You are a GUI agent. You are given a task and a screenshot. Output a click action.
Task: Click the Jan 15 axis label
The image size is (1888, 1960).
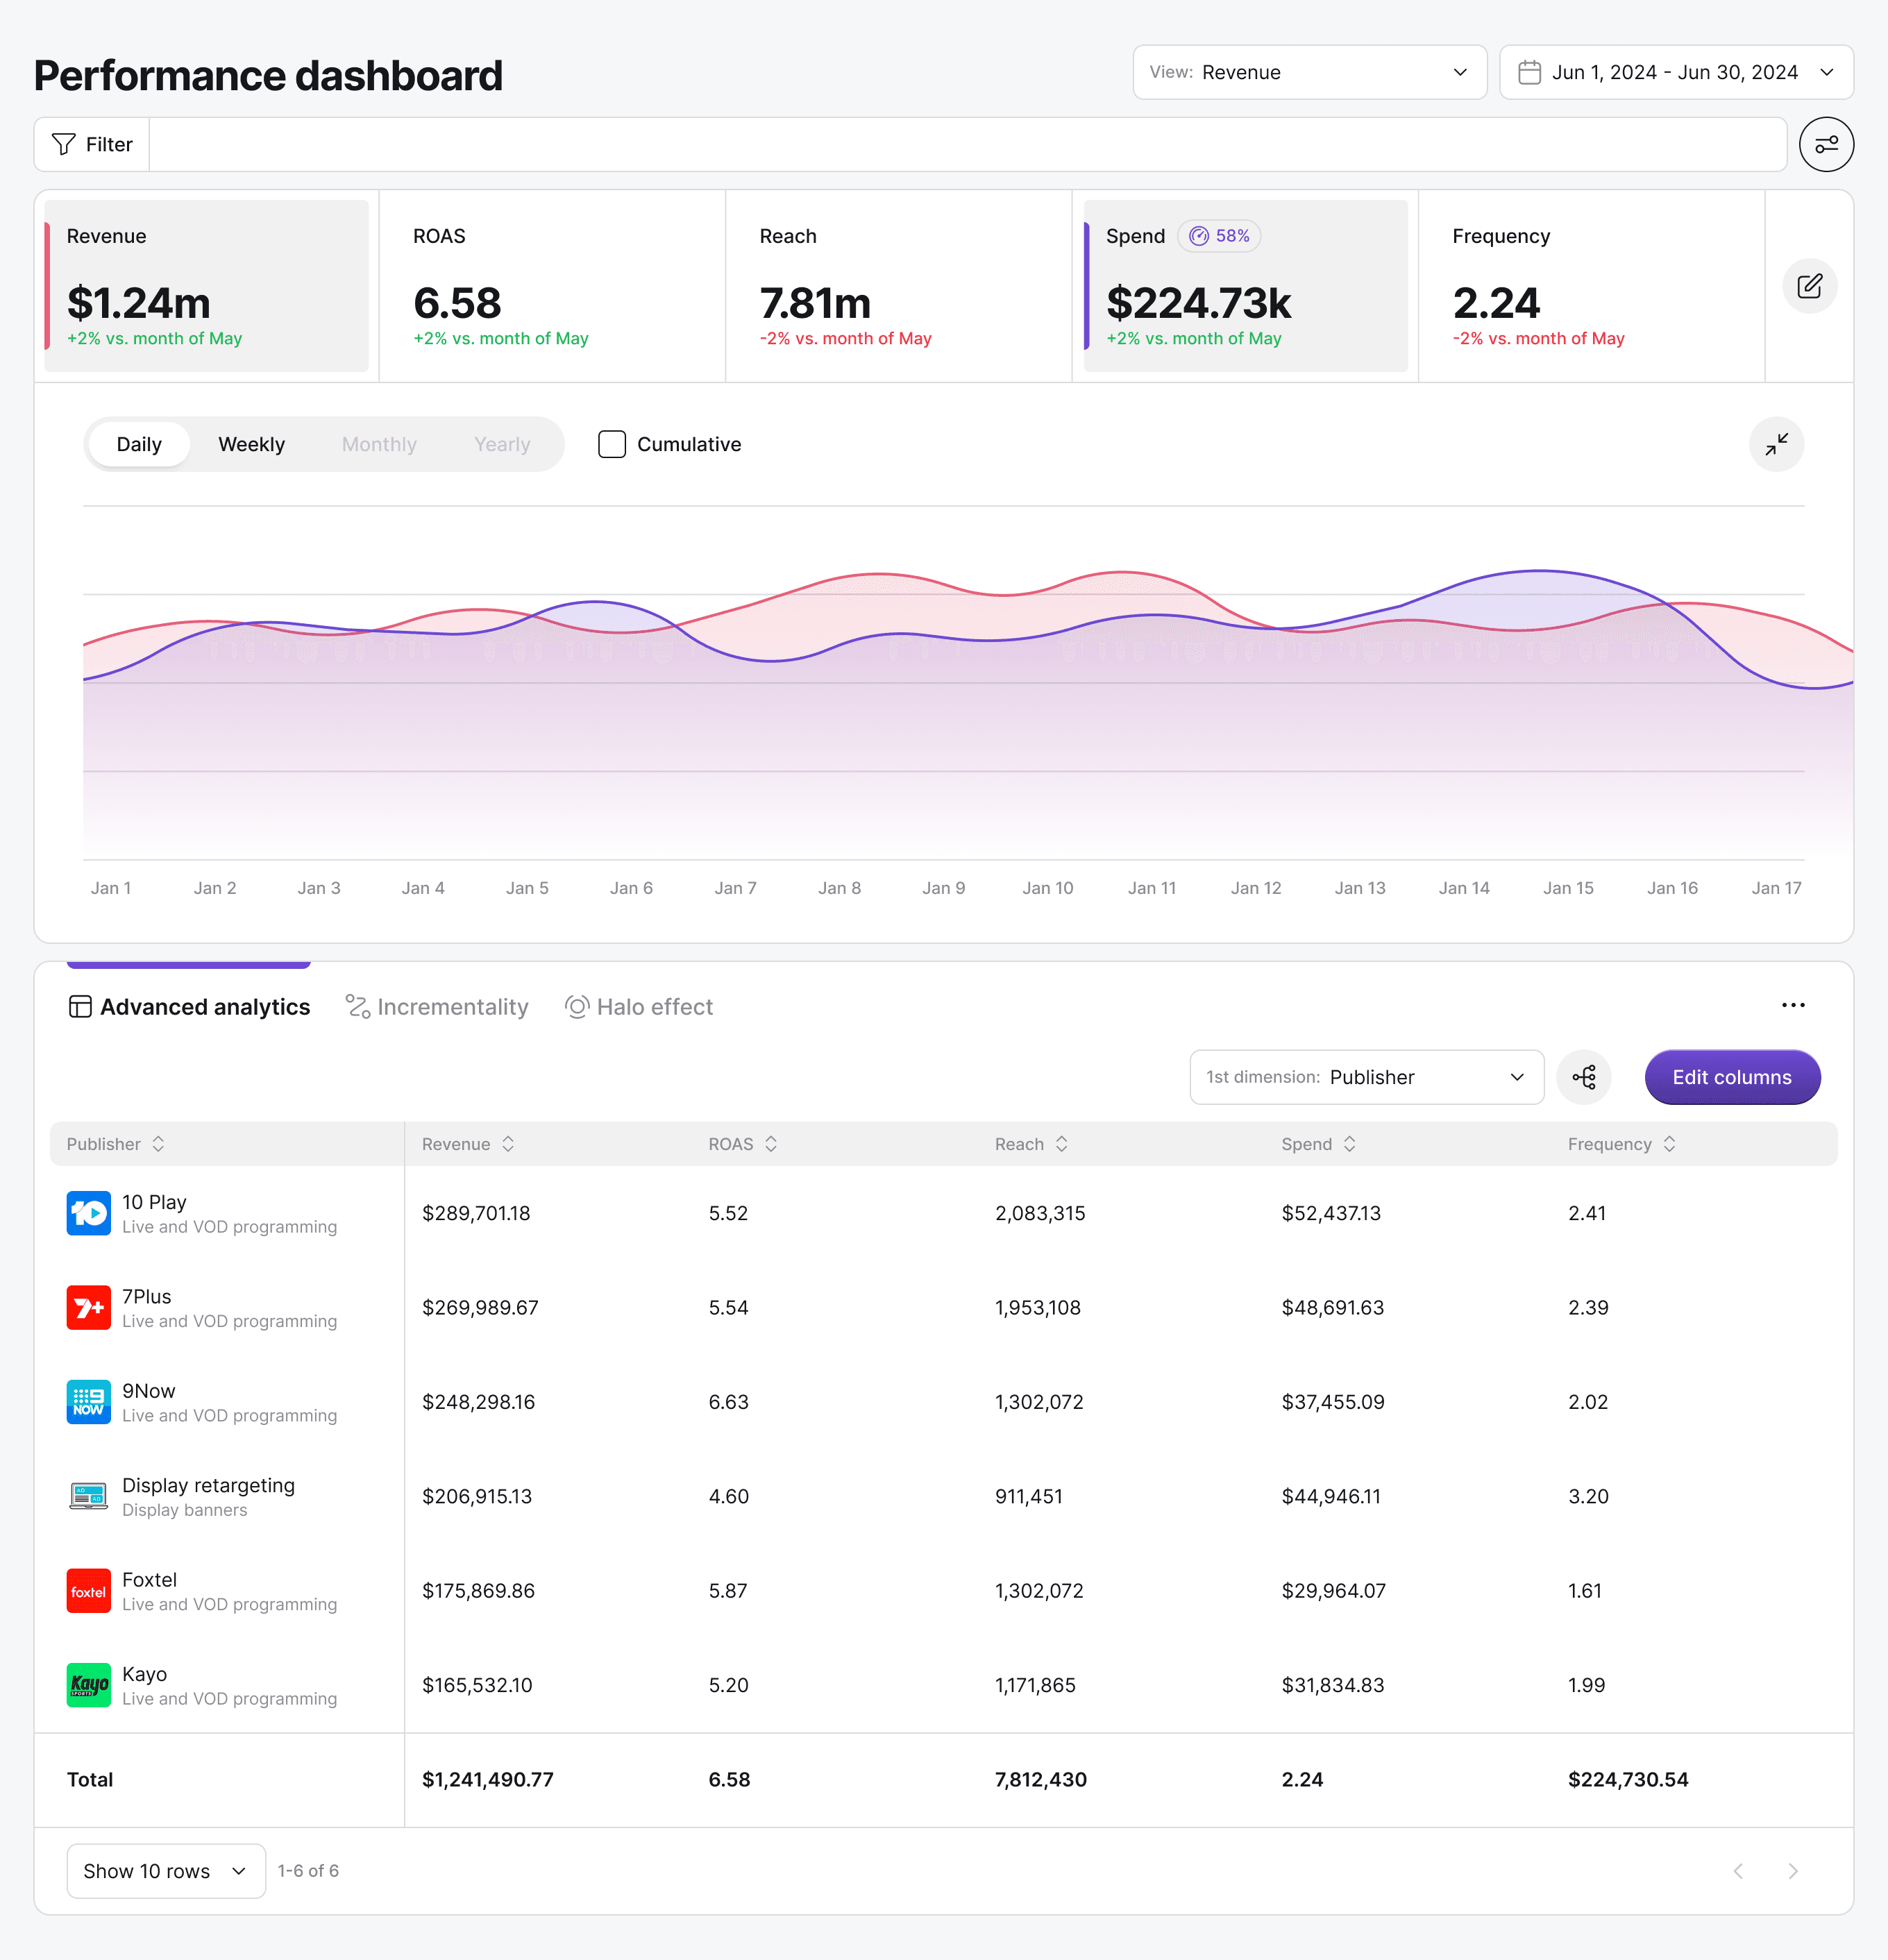point(1568,888)
